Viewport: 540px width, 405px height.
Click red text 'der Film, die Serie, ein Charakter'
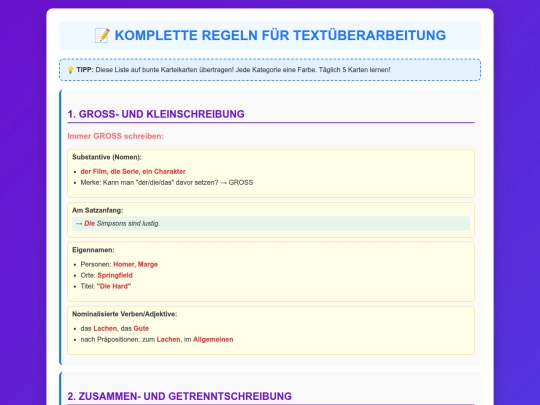133,172
